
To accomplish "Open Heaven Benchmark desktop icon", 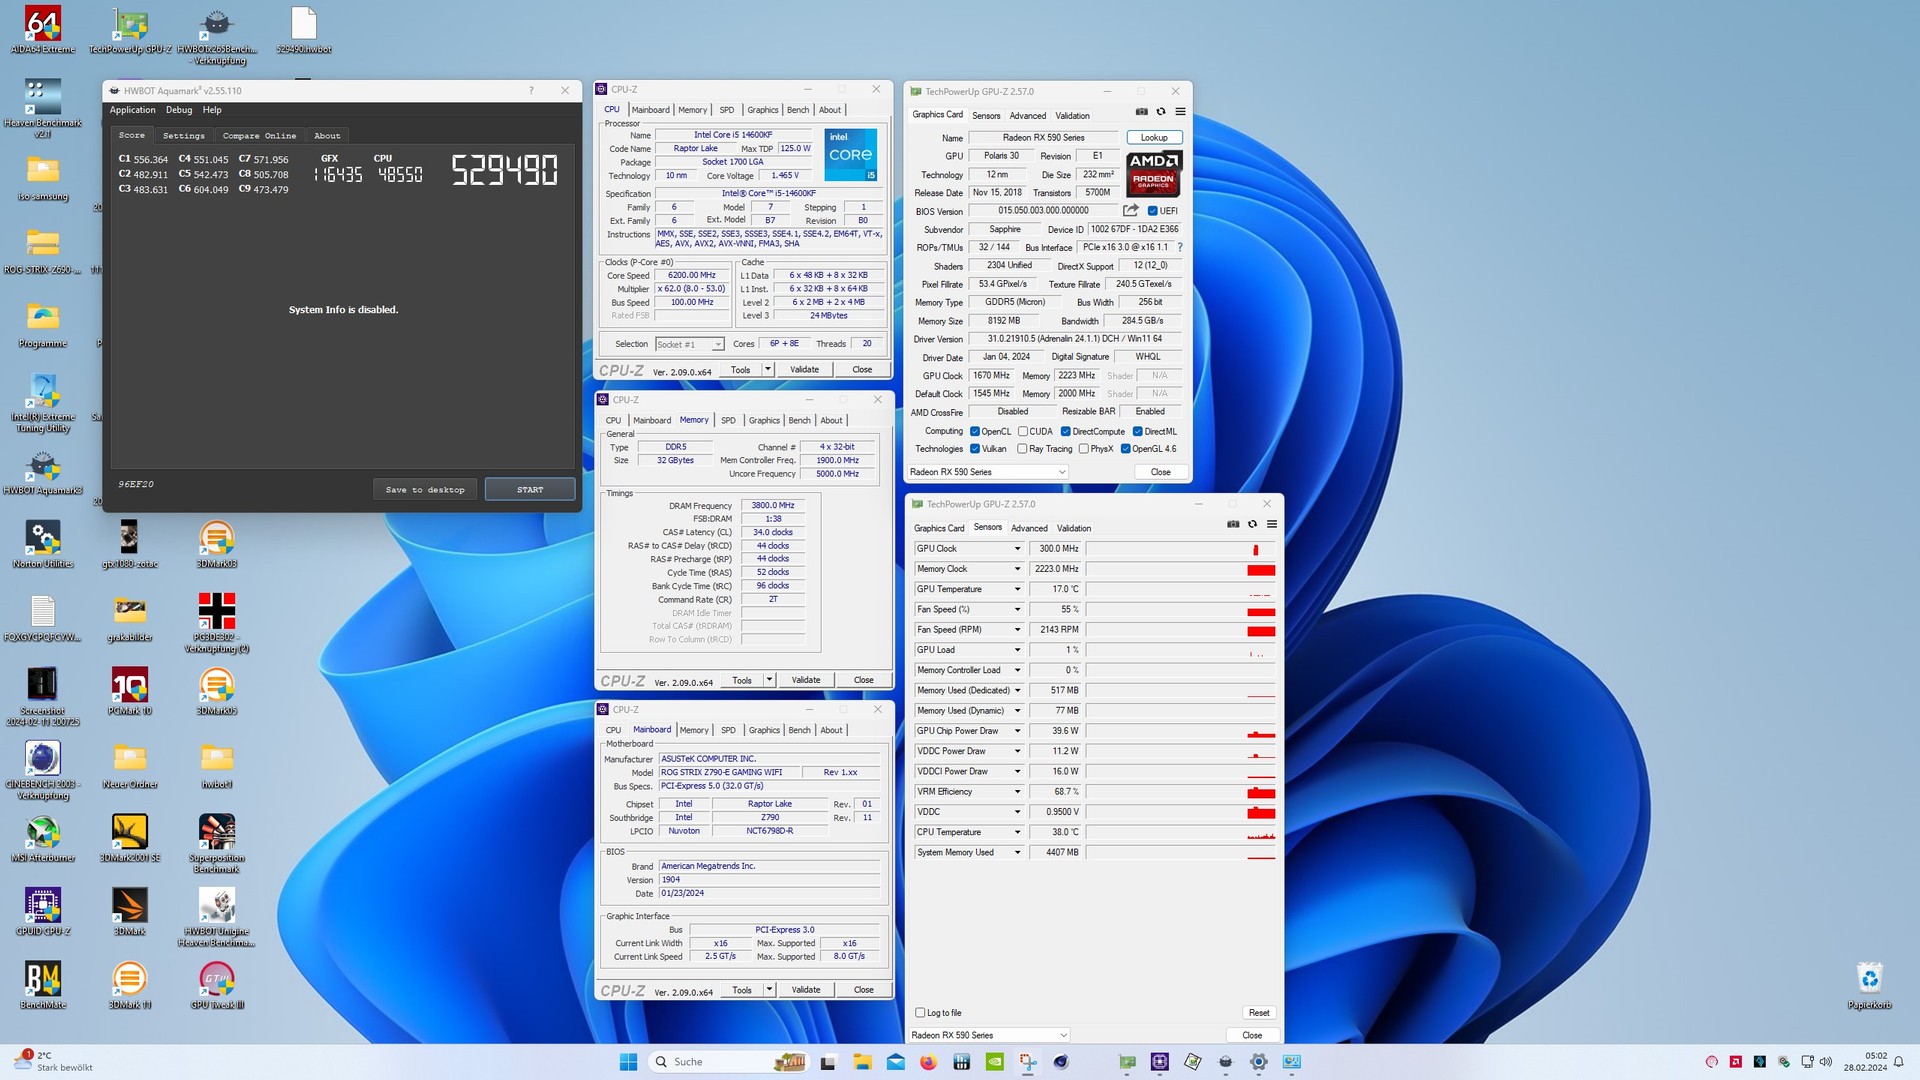I will (x=43, y=107).
